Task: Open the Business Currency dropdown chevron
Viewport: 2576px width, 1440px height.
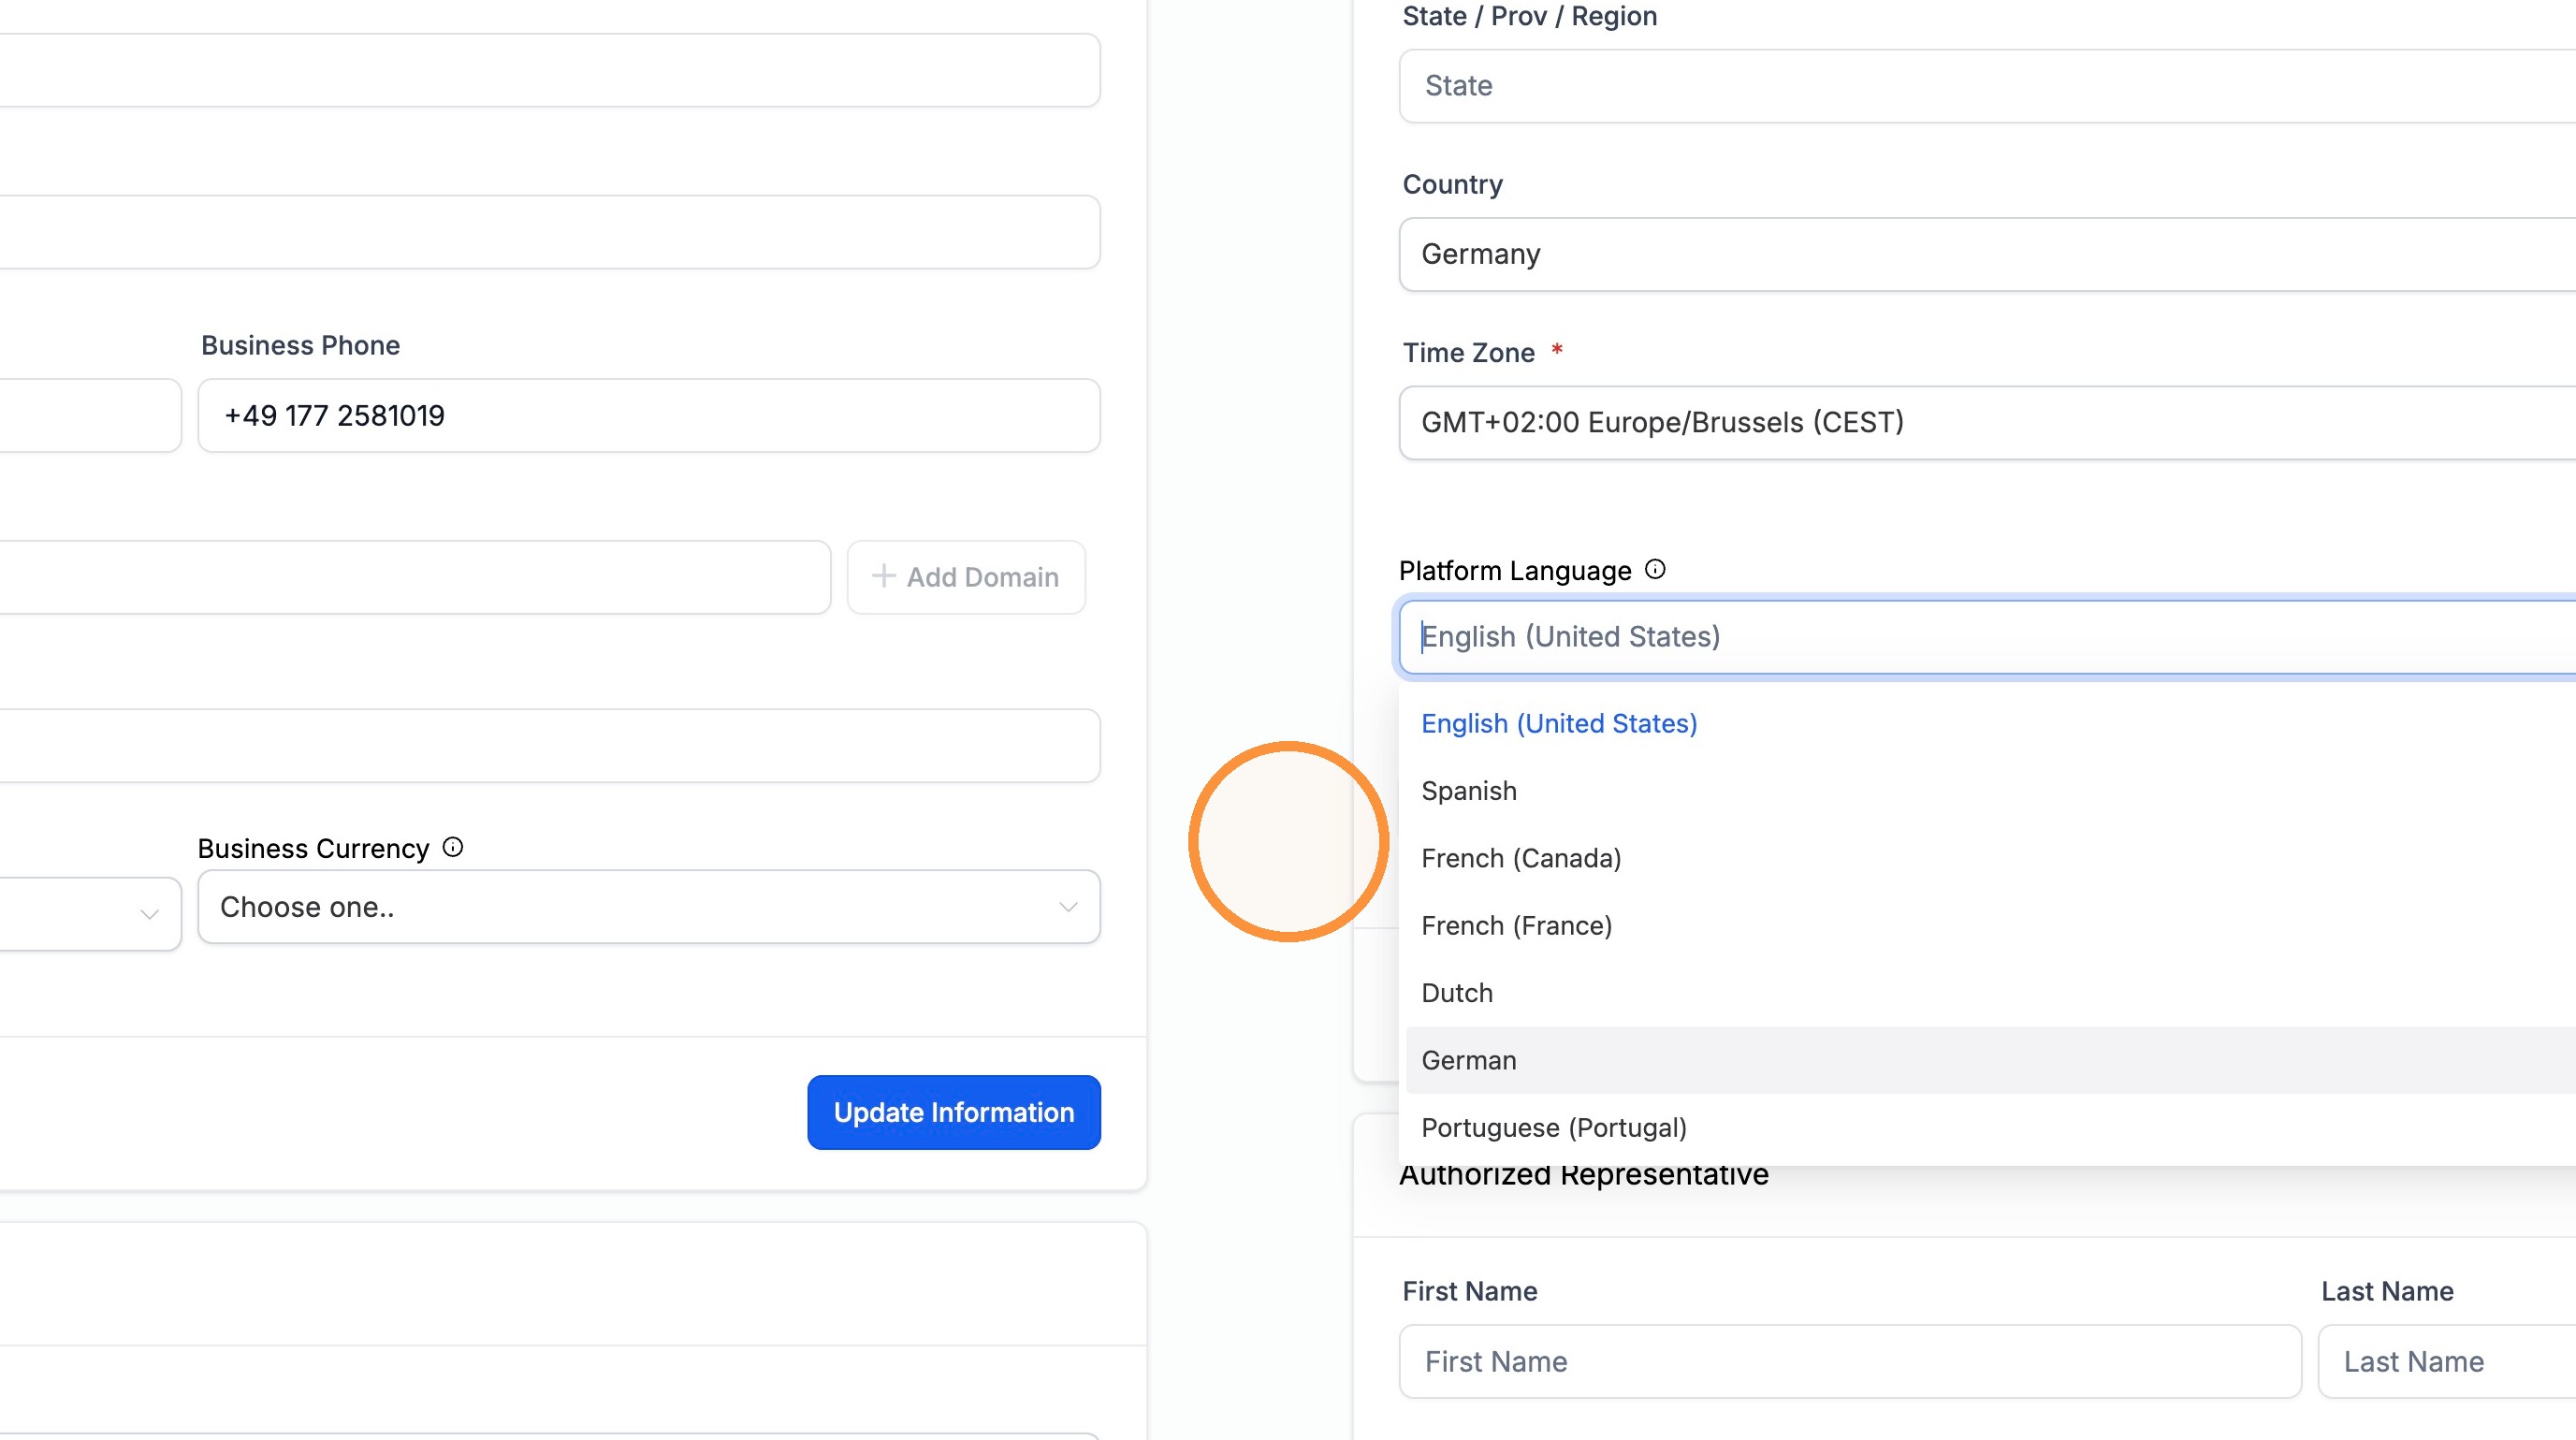Action: pos(1068,907)
